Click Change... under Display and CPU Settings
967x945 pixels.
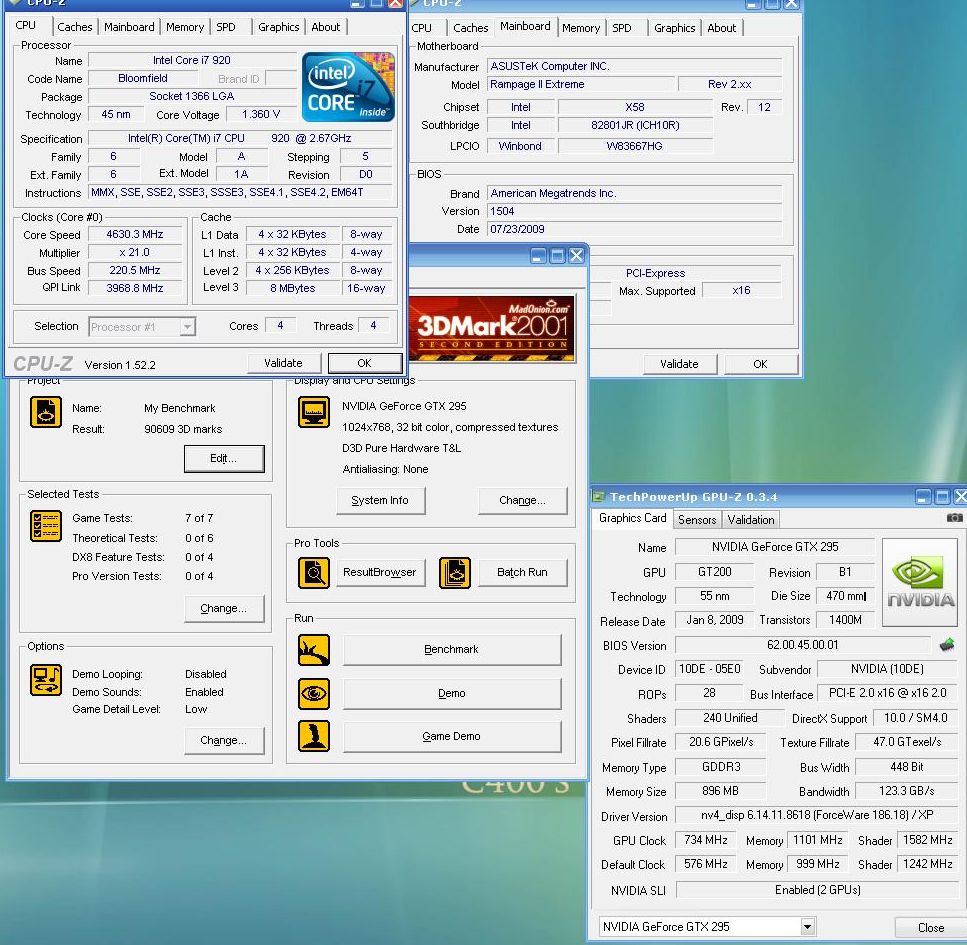(x=522, y=500)
